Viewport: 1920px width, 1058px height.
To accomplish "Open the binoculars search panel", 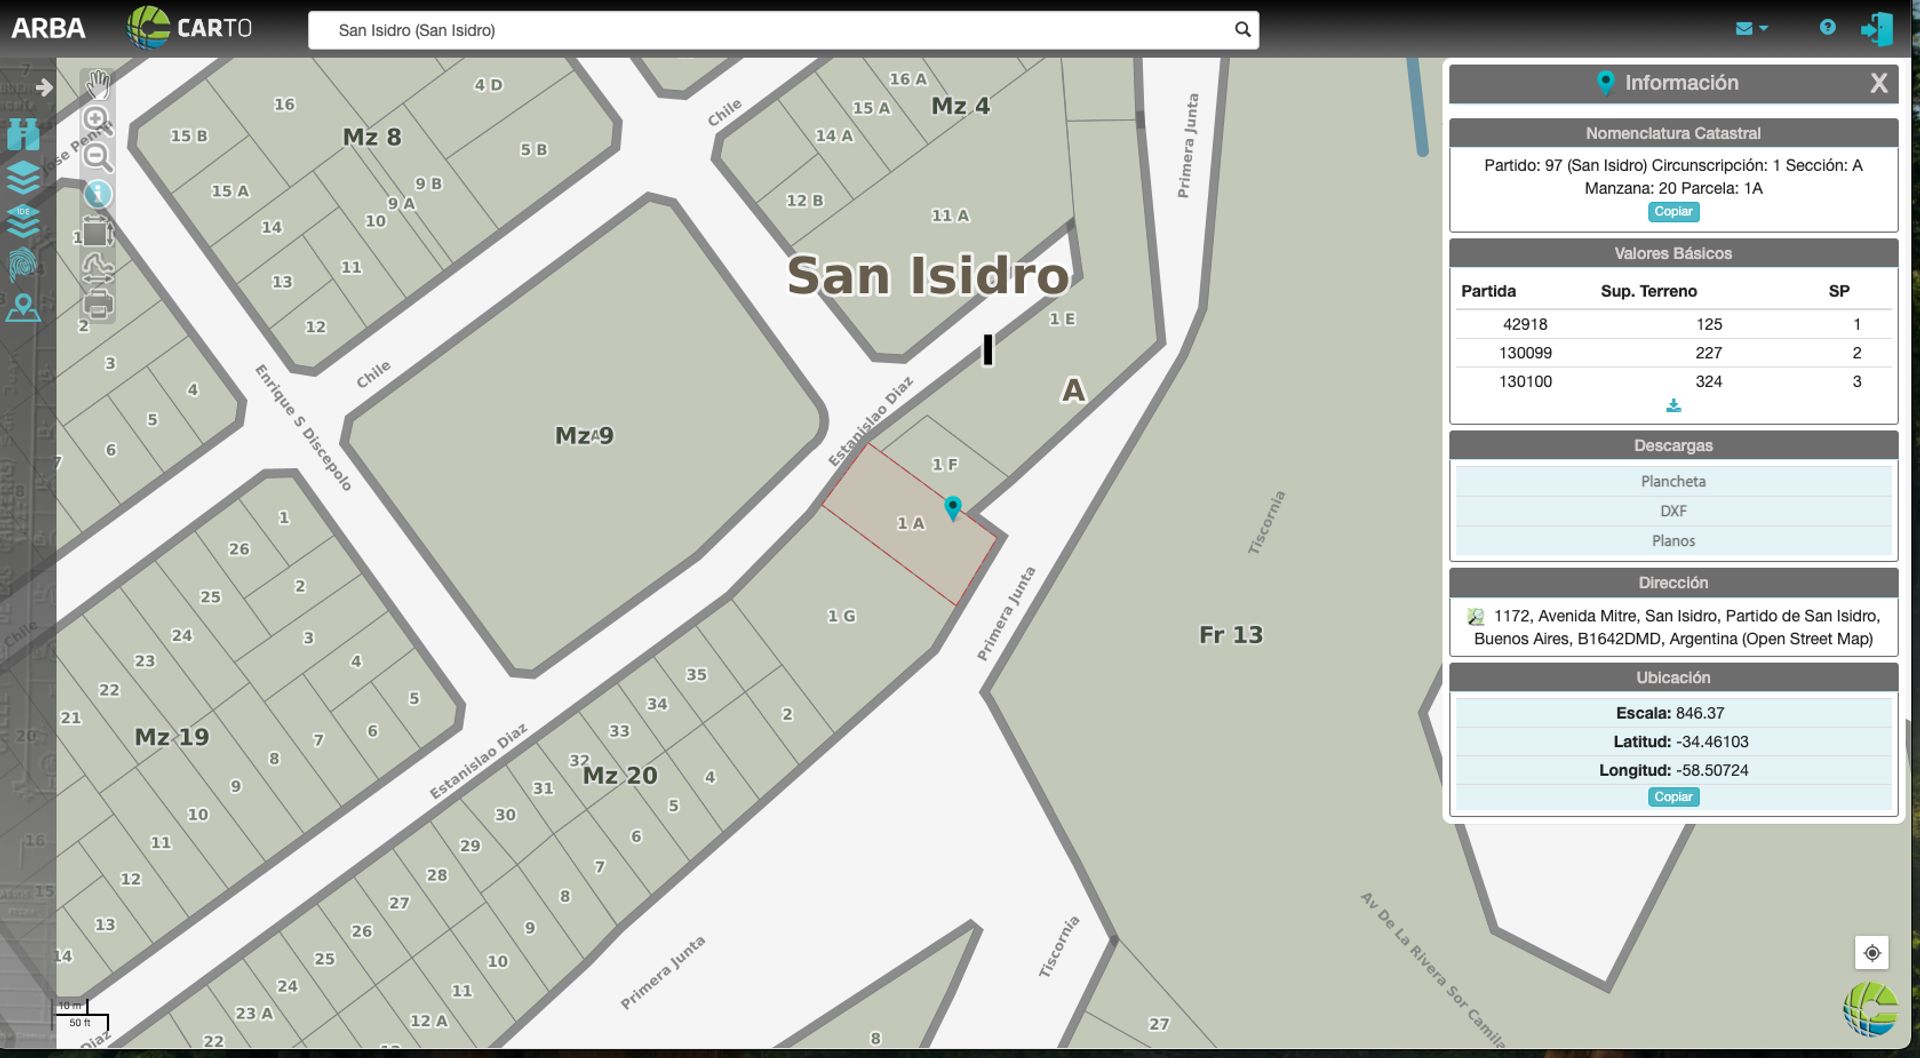I will click(x=23, y=134).
